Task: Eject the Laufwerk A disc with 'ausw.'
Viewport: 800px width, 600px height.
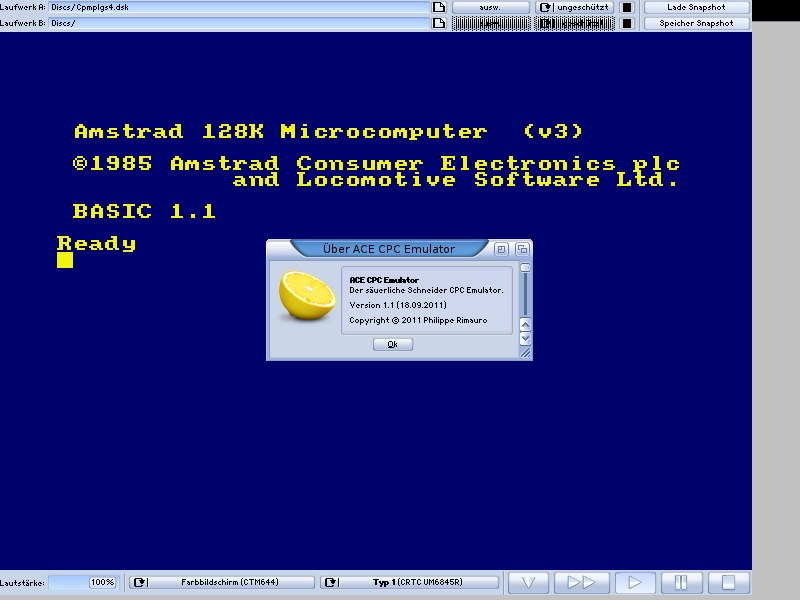Action: tap(491, 7)
